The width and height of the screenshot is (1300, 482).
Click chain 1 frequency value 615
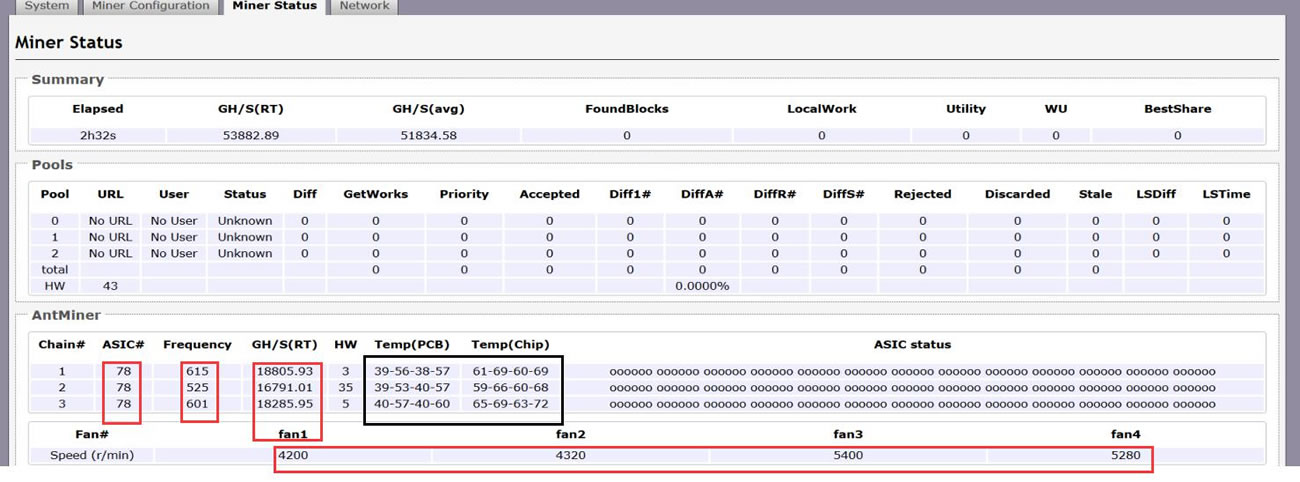point(197,371)
